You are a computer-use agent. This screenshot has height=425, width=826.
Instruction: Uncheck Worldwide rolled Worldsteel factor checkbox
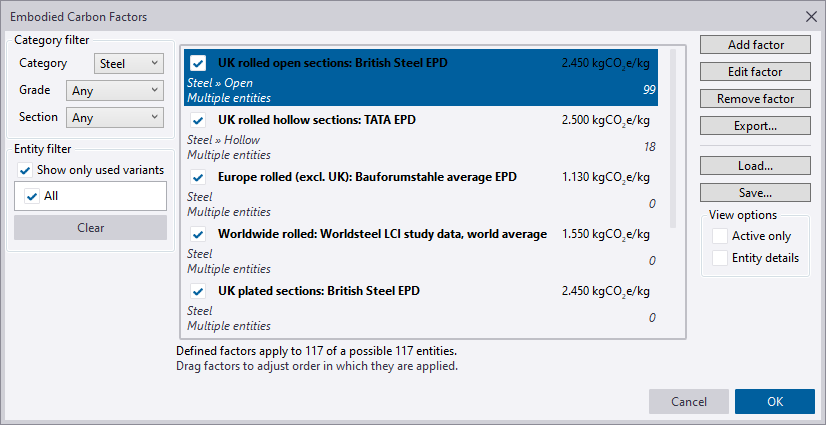[x=198, y=234]
